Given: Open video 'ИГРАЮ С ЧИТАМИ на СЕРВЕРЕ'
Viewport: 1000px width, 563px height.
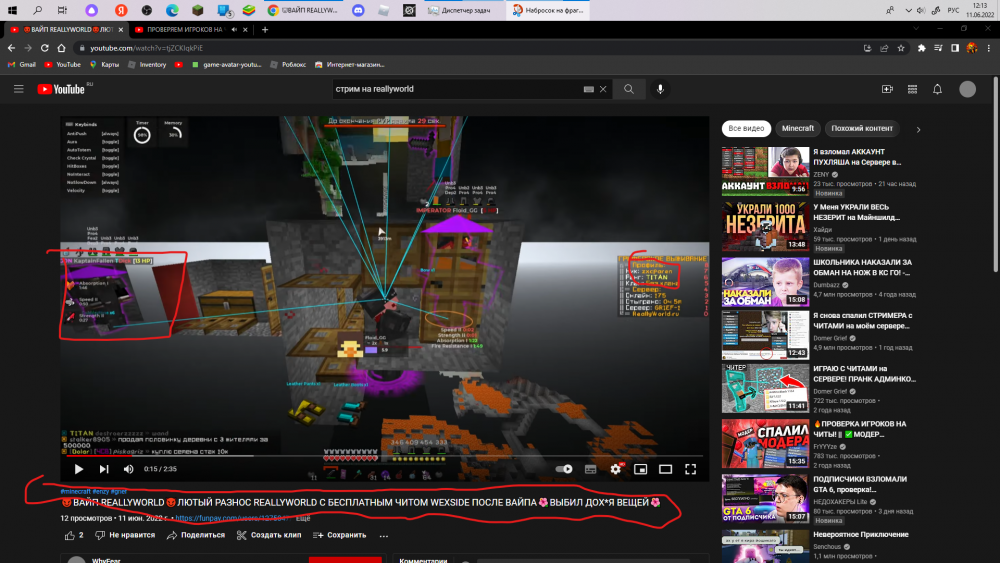Looking at the screenshot, I should [x=864, y=374].
